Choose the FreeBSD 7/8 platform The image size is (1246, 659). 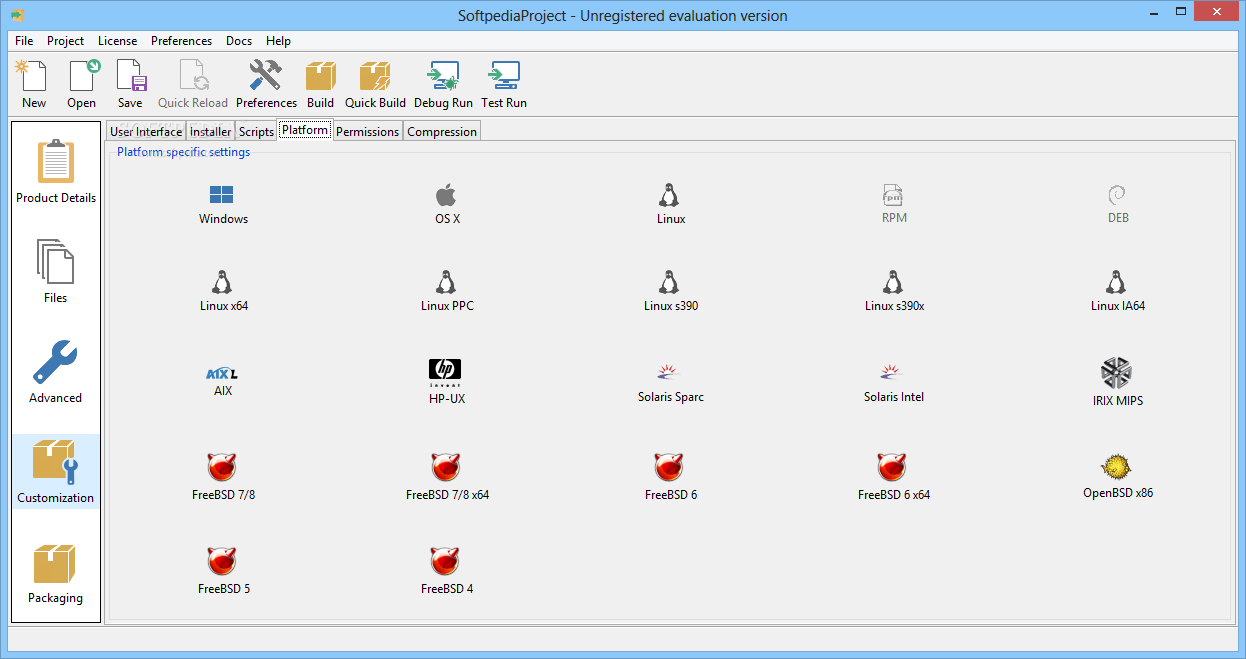coord(223,477)
